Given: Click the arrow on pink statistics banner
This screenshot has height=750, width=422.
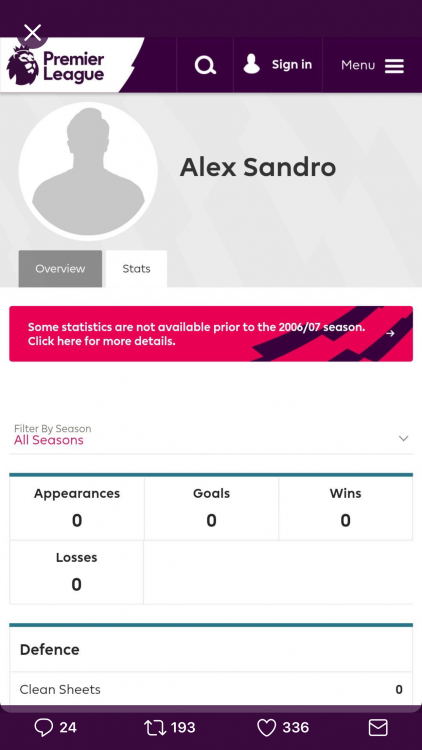Looking at the screenshot, I should coord(390,333).
